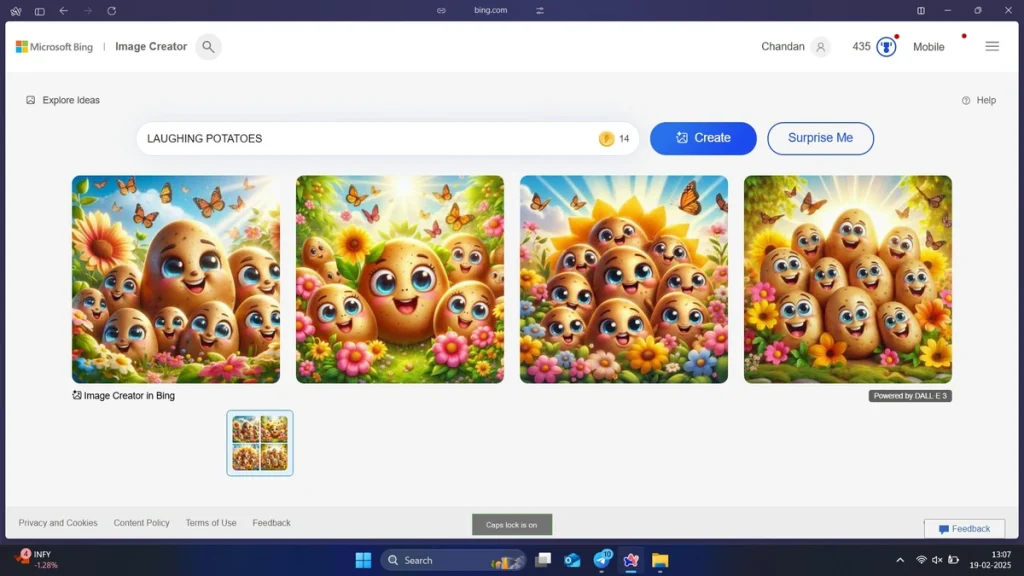Viewport: 1024px width, 576px height.
Task: Go back with browser back arrow
Action: coord(63,10)
